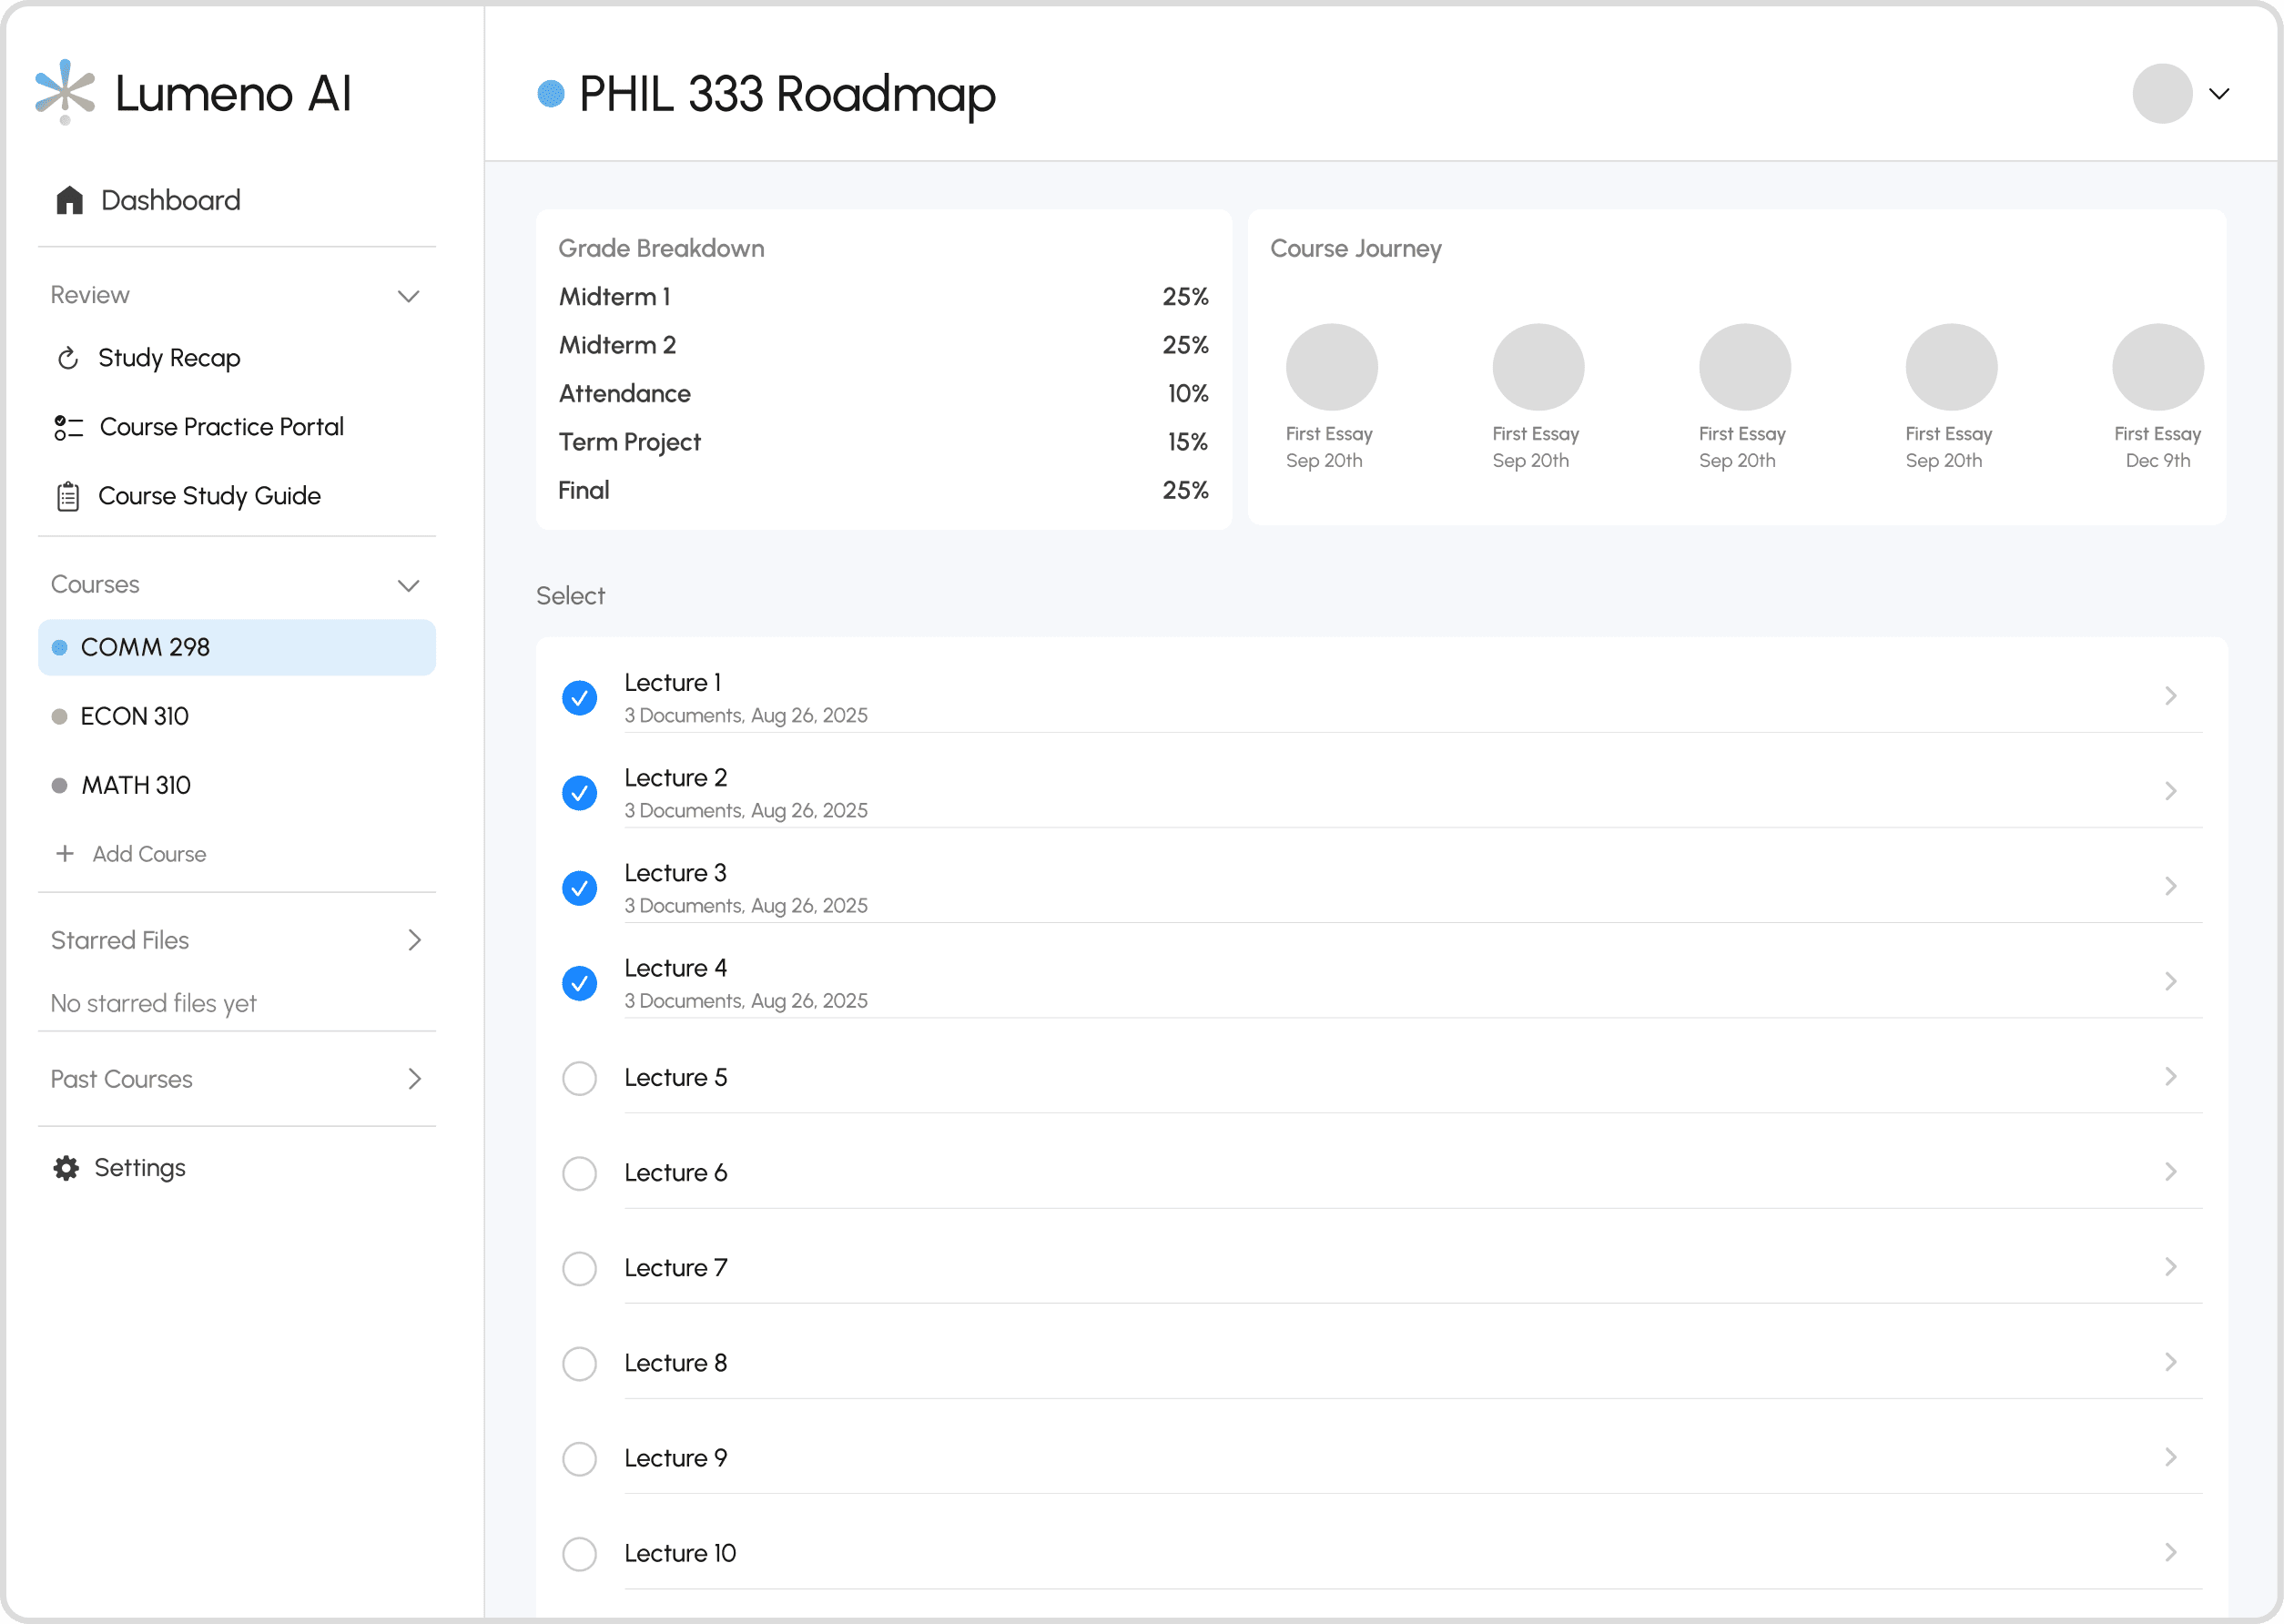Screen dimensions: 2284x1624
Task: Click the Study Recap refresh icon
Action: (68, 358)
